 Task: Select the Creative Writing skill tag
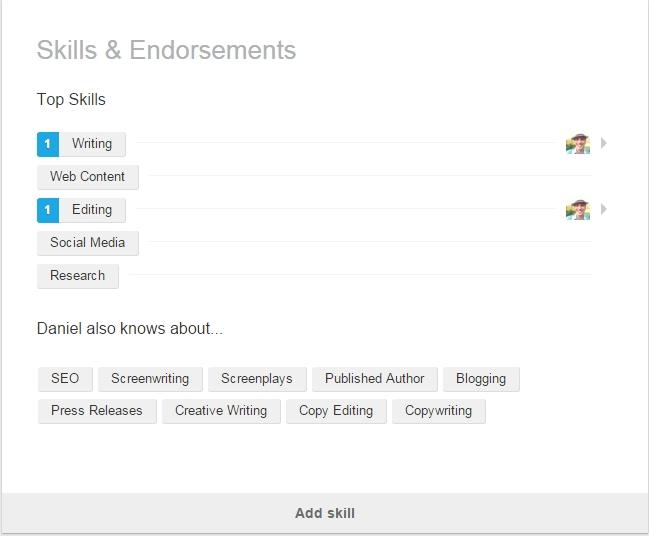pos(221,411)
